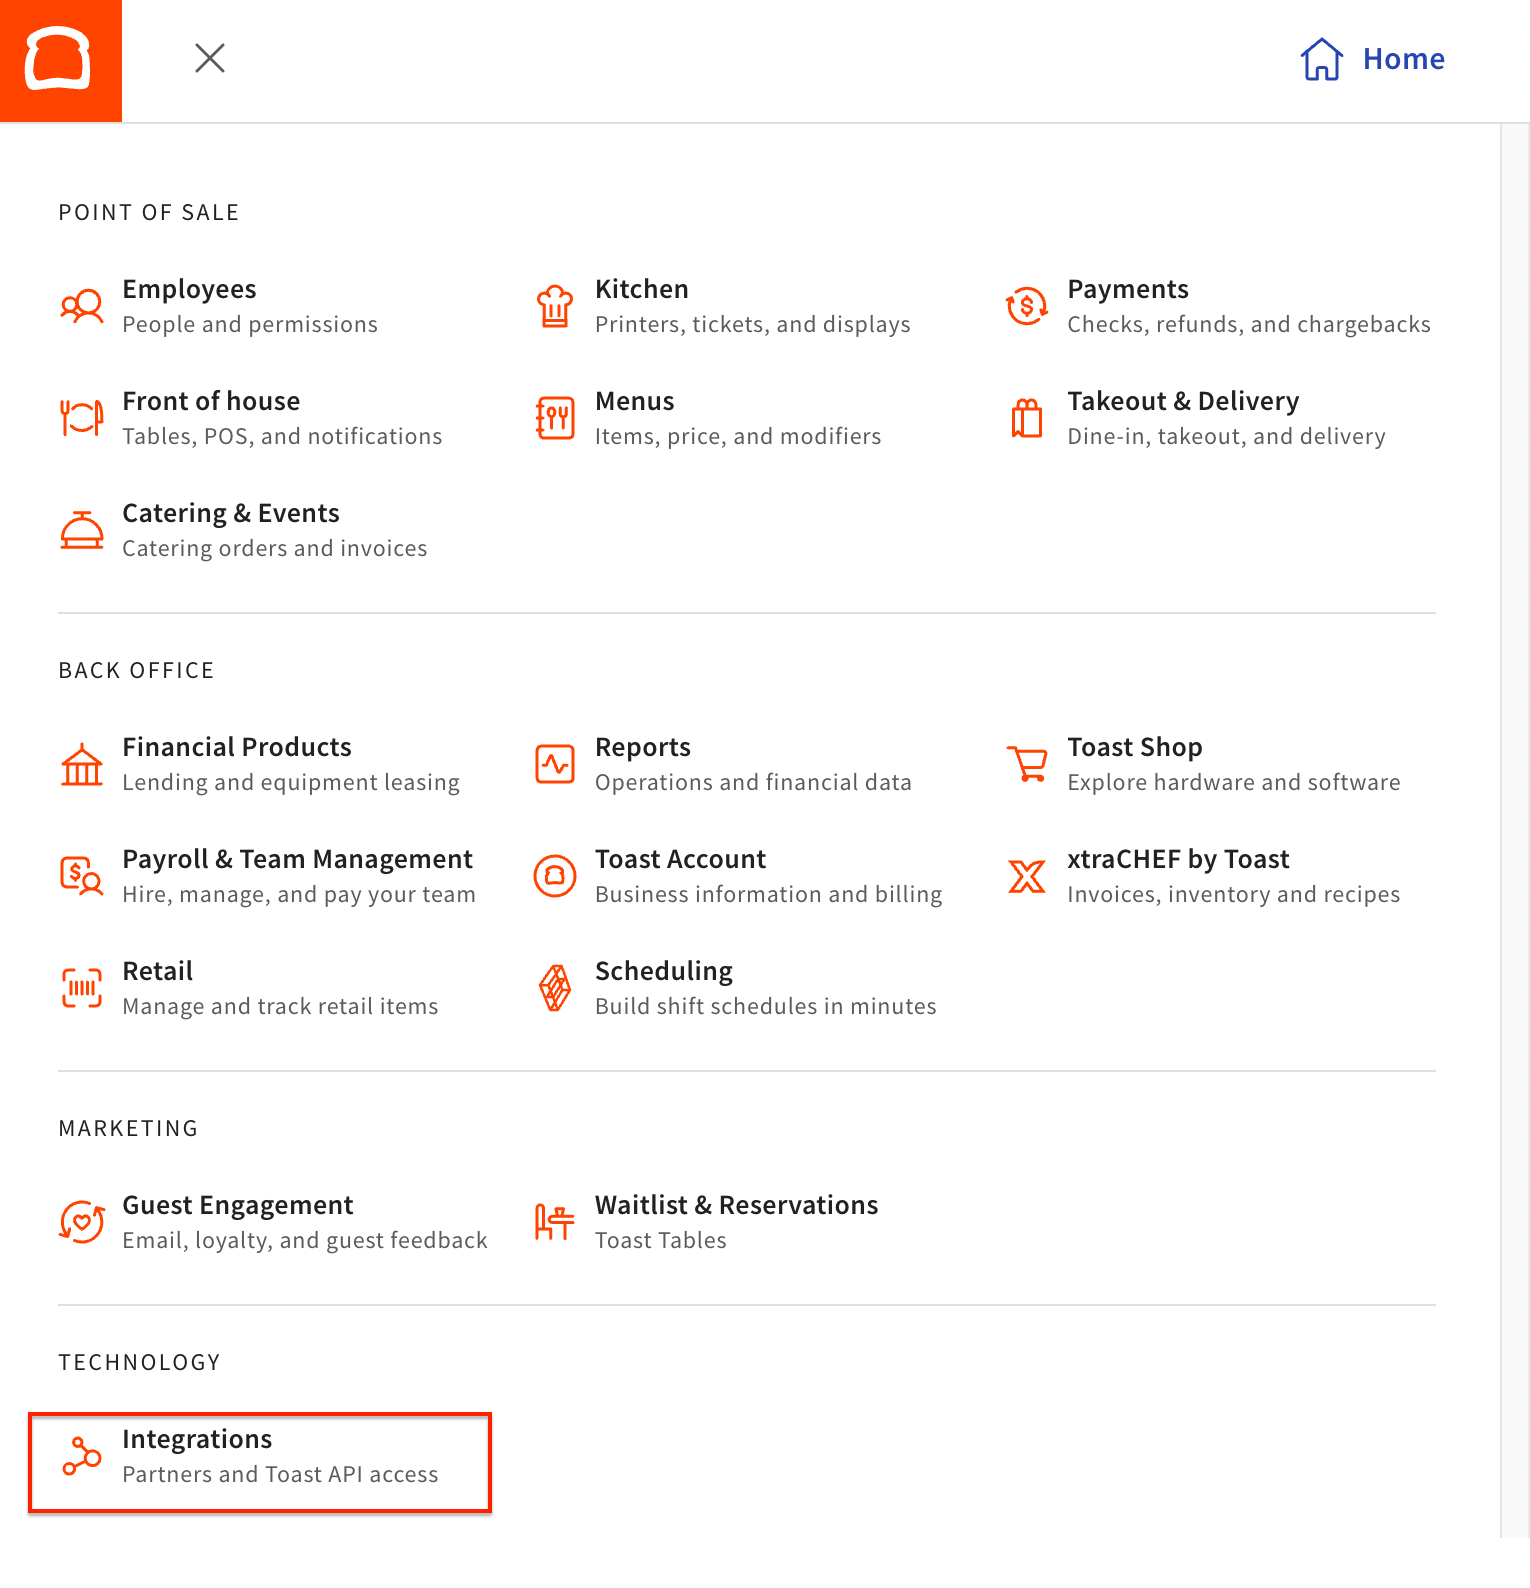The width and height of the screenshot is (1530, 1588).
Task: Open the Employees menu item
Action: point(189,289)
